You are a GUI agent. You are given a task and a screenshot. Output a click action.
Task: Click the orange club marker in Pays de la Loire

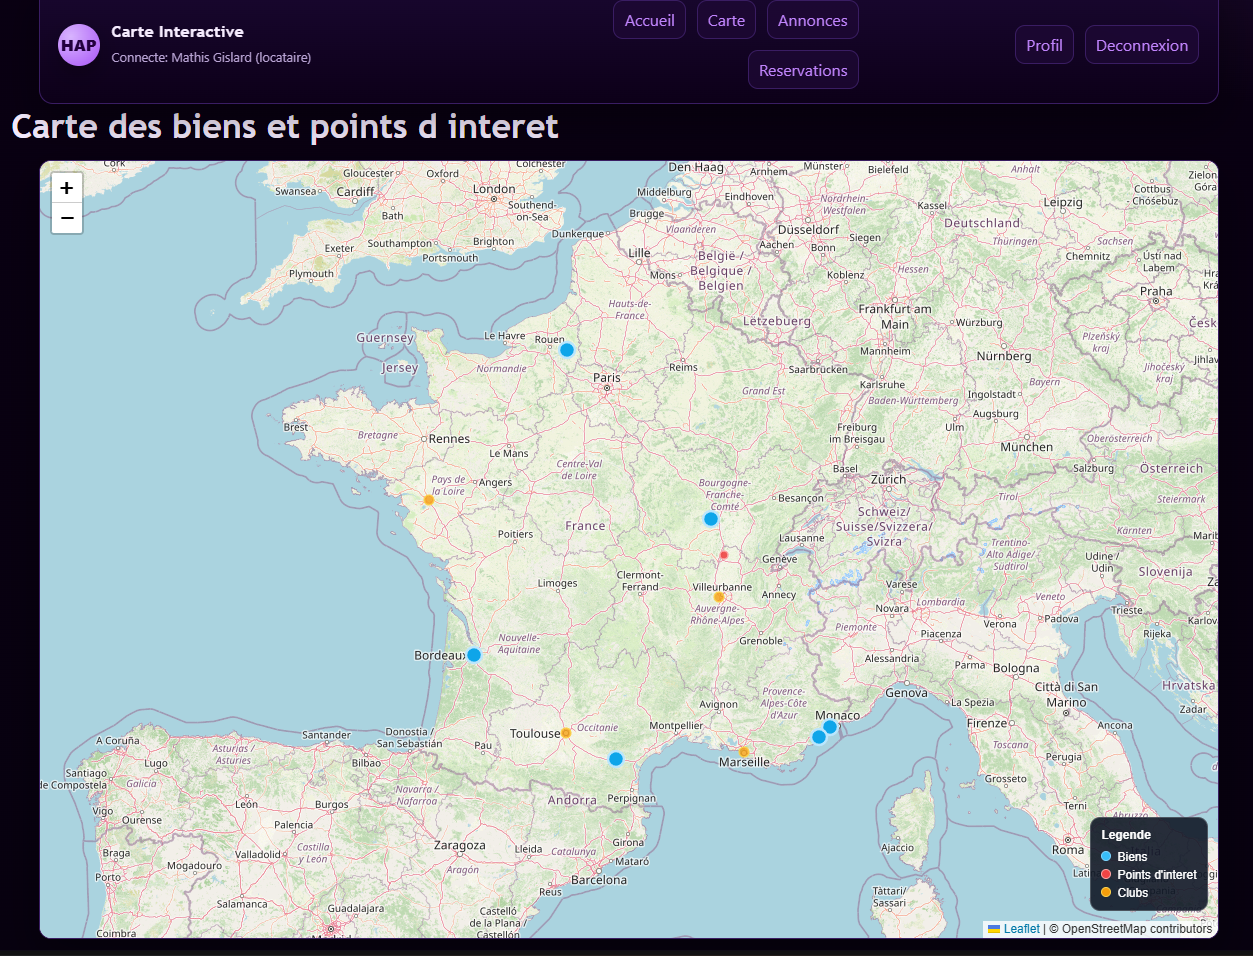coord(429,500)
